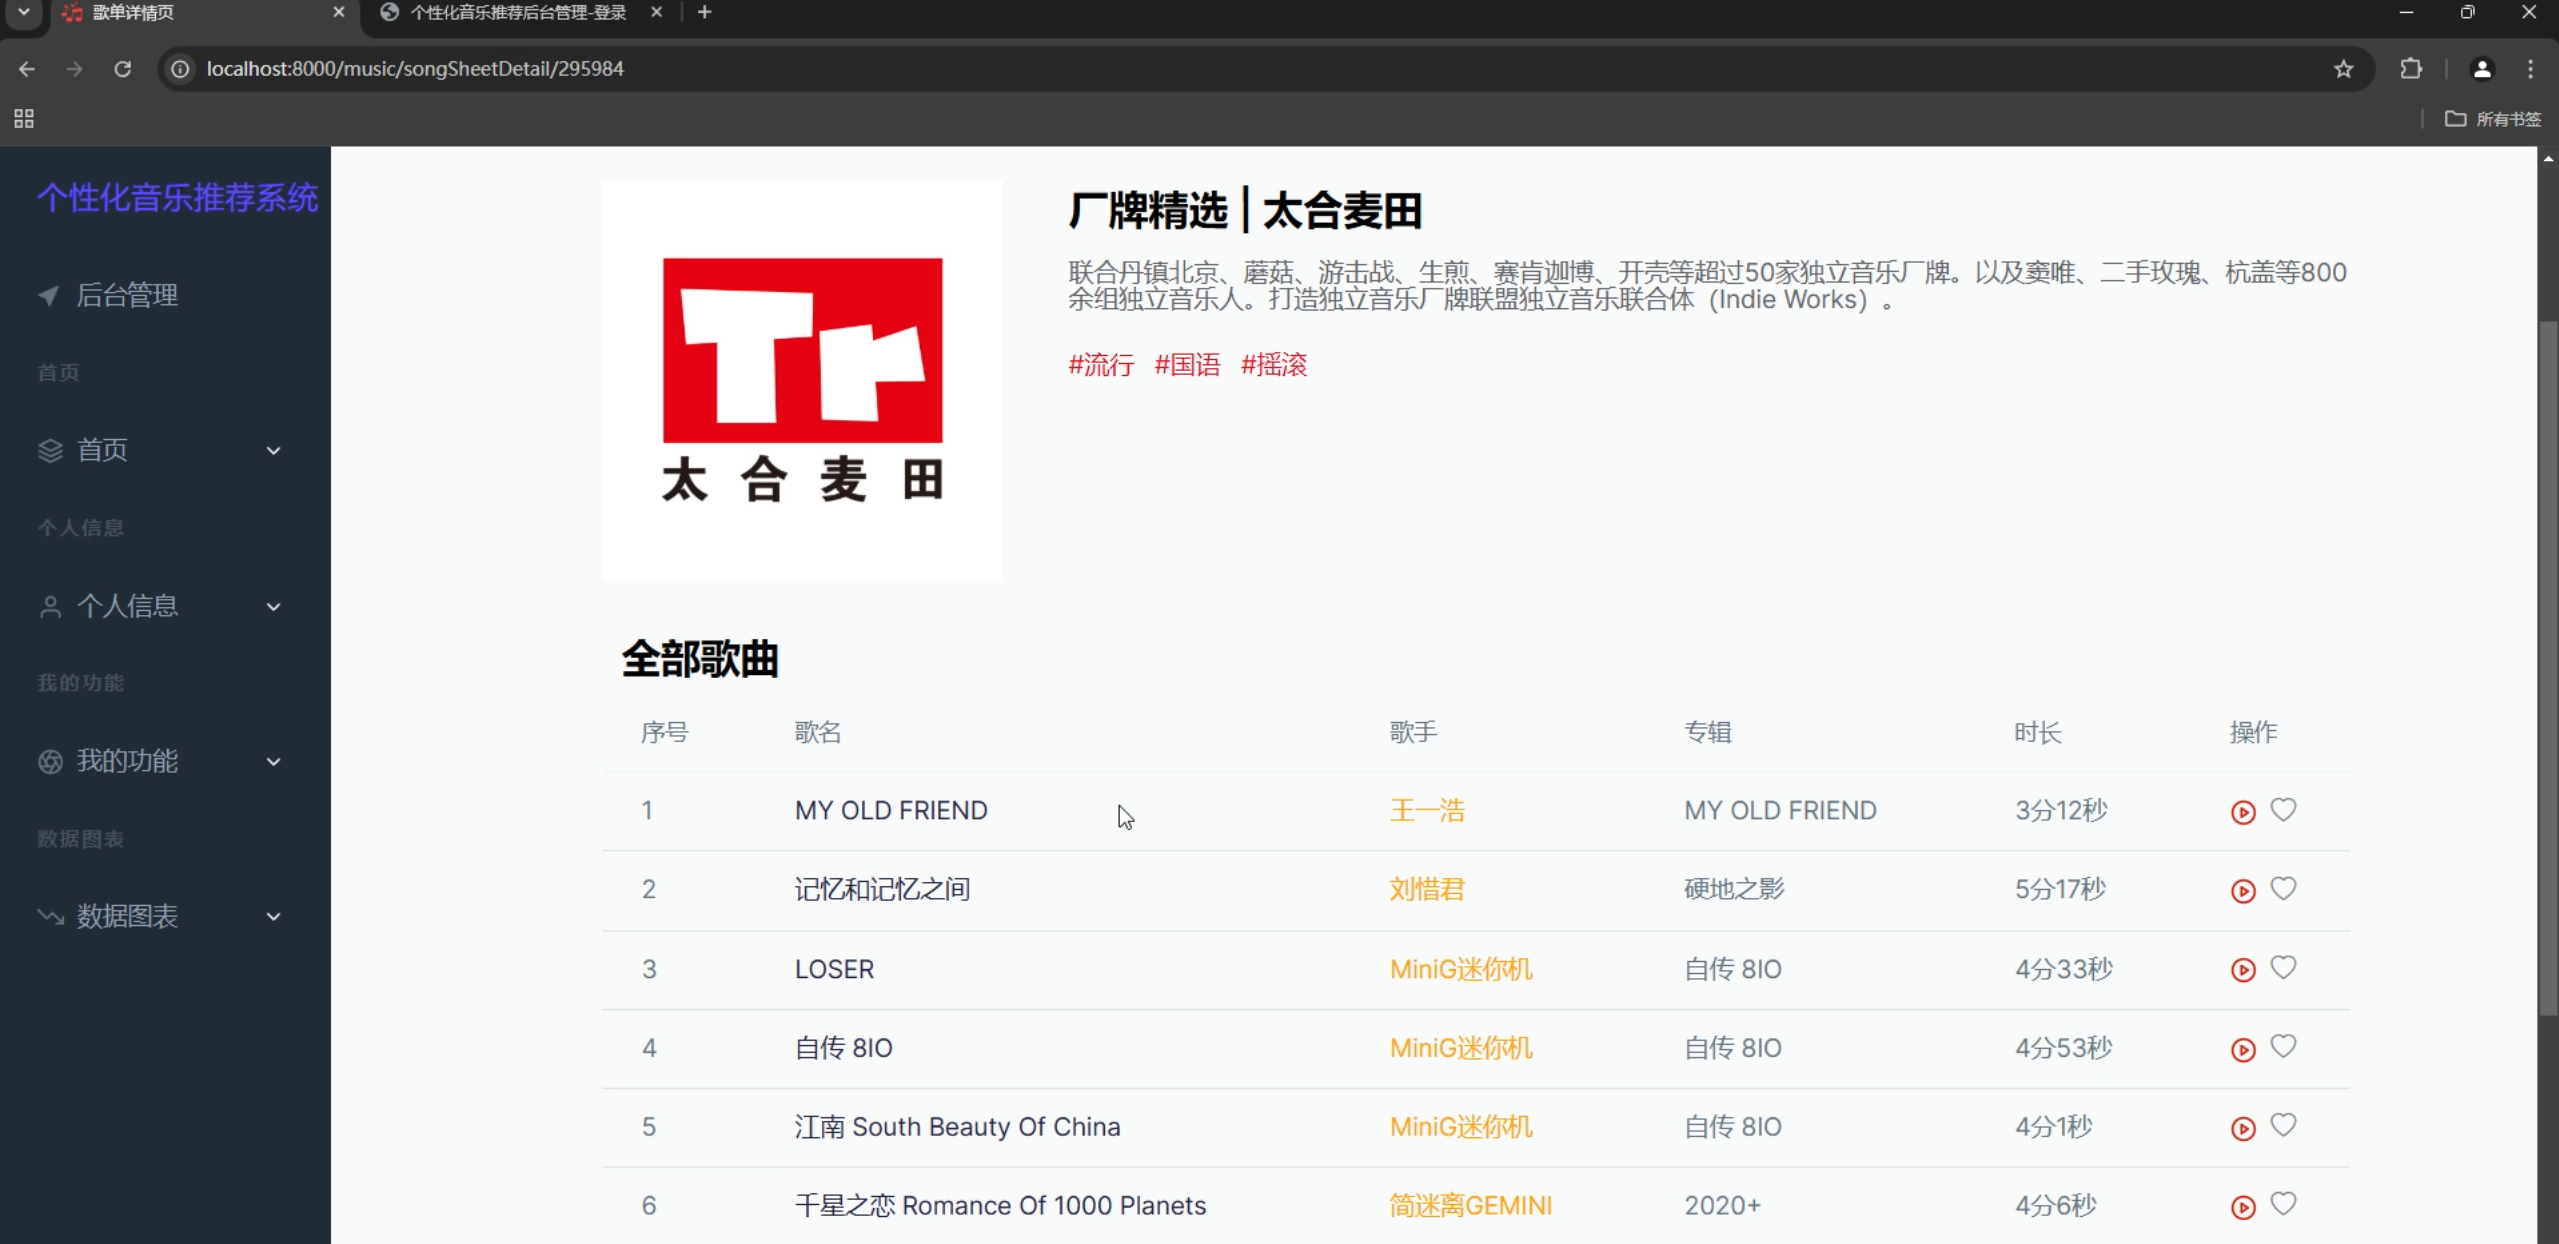Image resolution: width=2559 pixels, height=1244 pixels.
Task: Expand the 我的功能 sidebar menu
Action: click(160, 761)
